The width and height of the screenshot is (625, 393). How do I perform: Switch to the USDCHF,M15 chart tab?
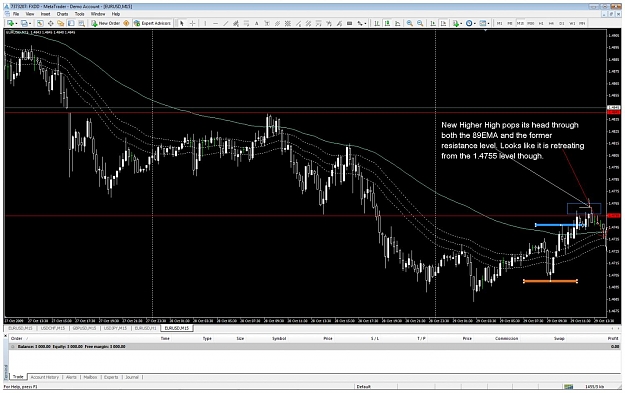(53, 328)
